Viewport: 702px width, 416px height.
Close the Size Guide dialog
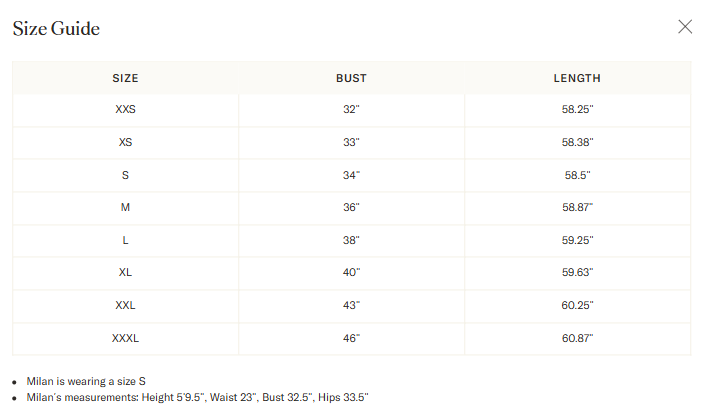click(685, 27)
